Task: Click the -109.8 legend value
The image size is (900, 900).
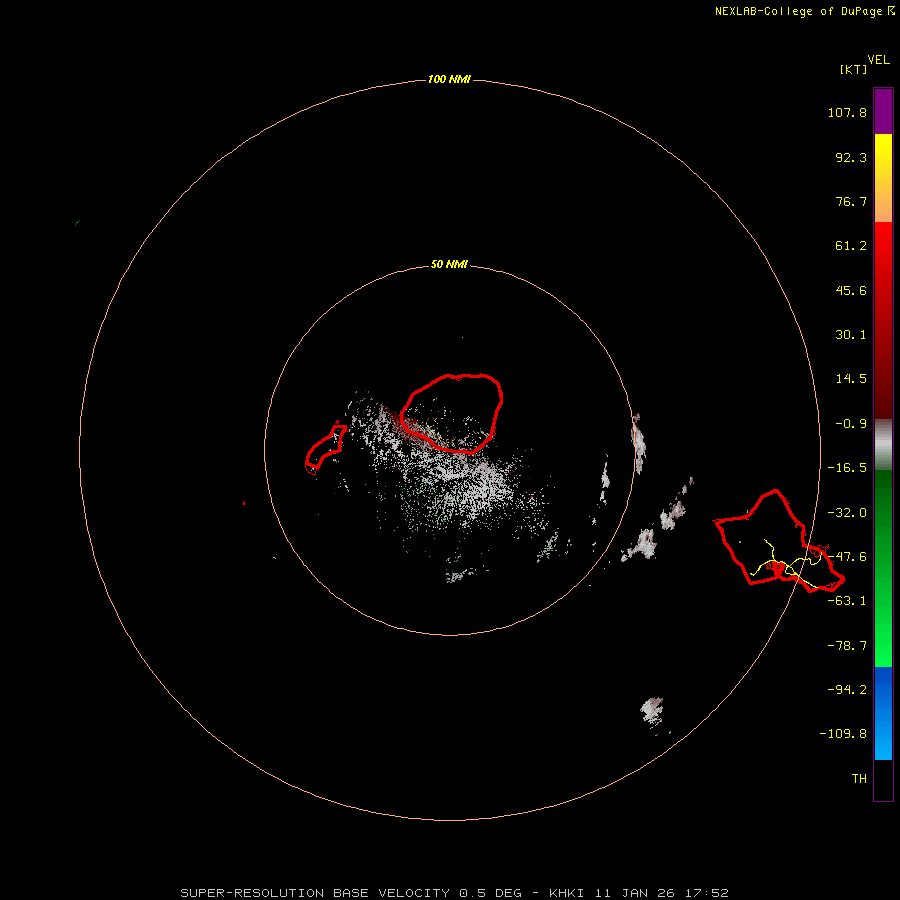Action: tap(843, 734)
